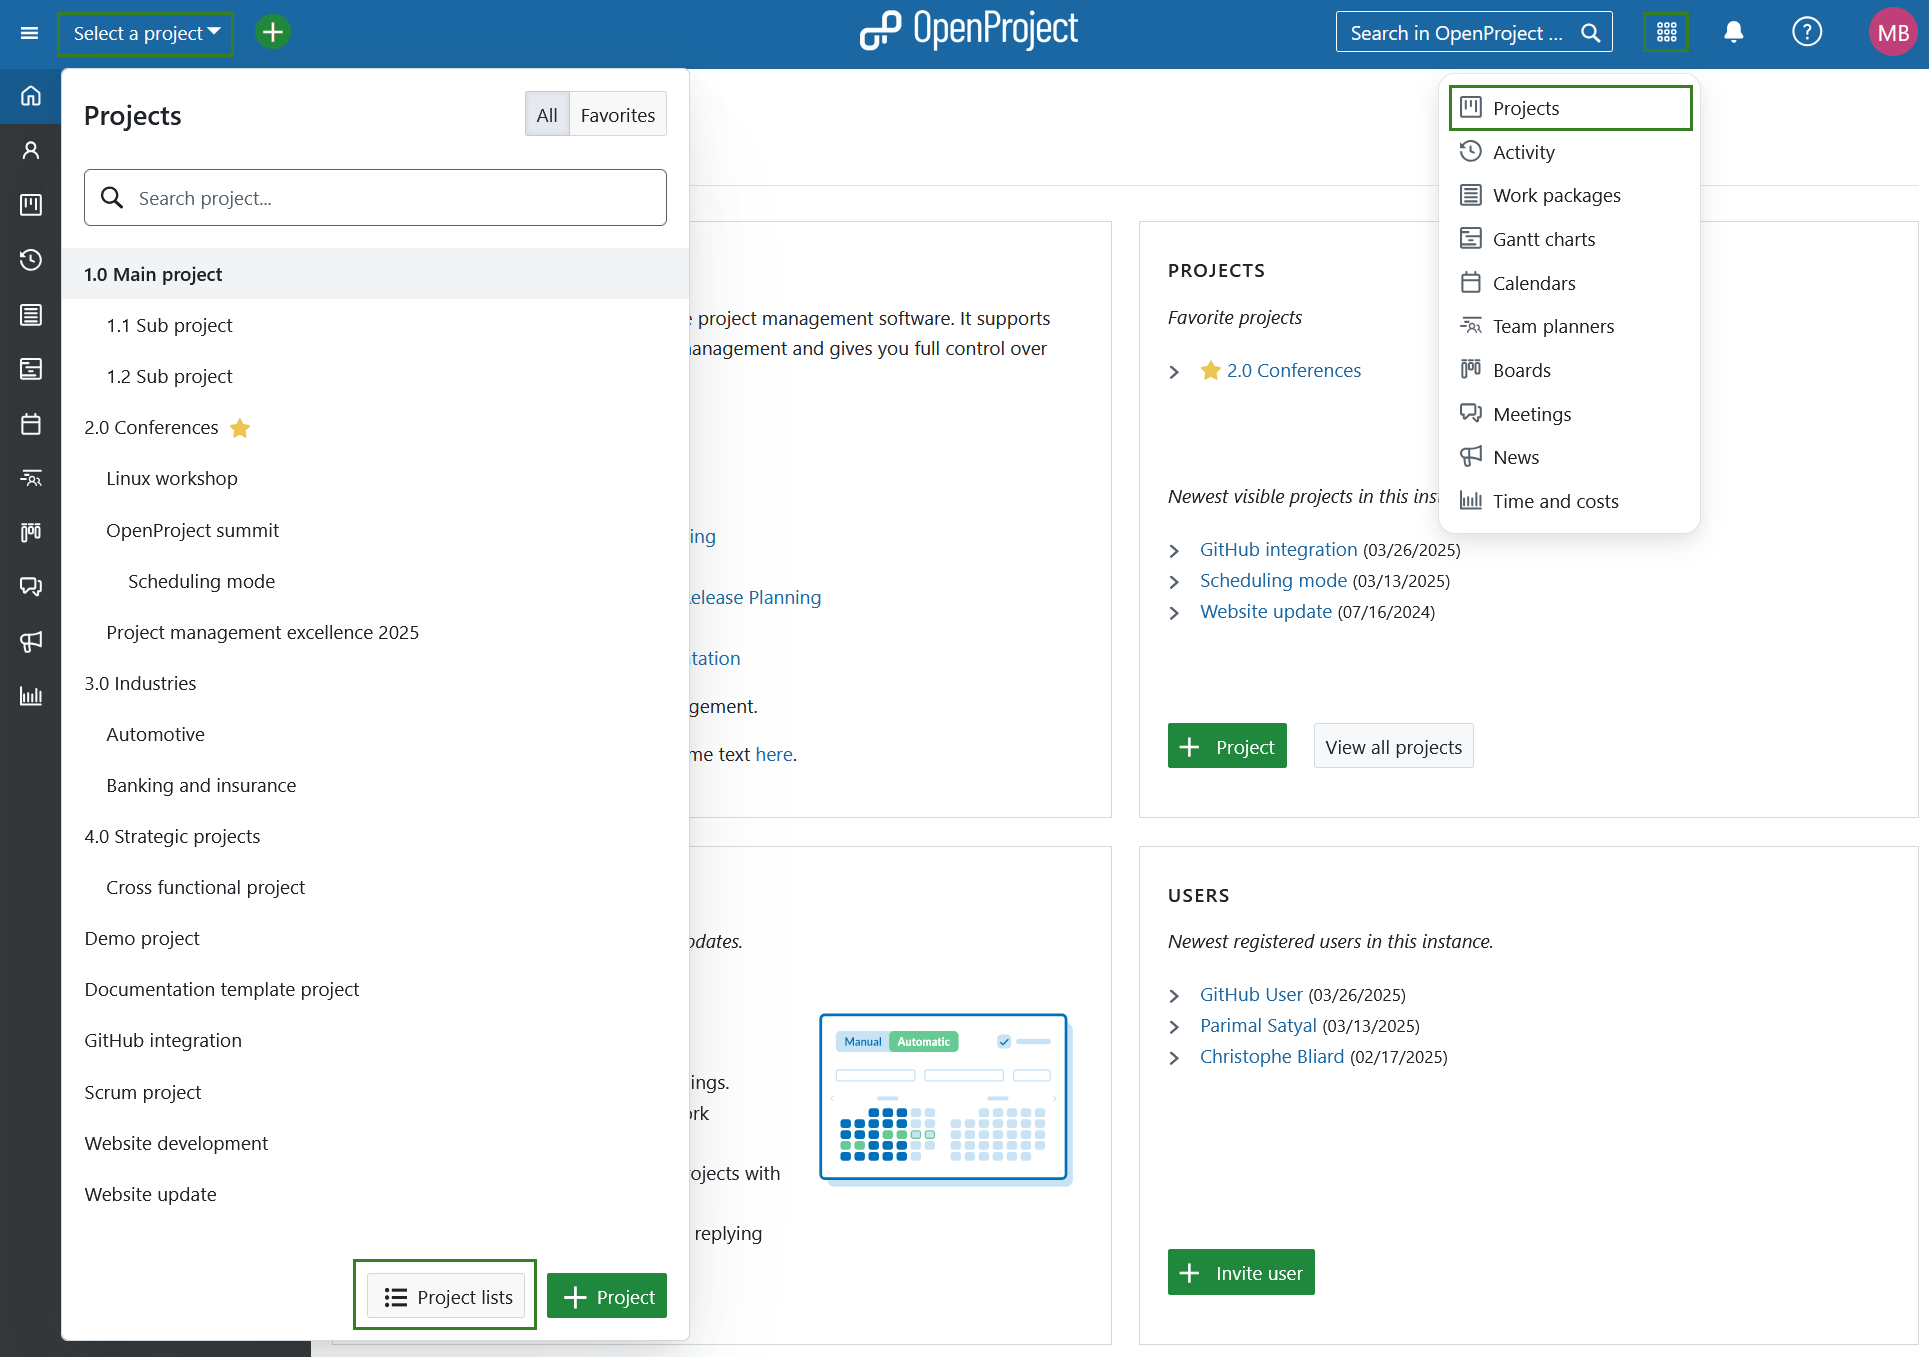1929x1357 pixels.
Task: Select the Calendars icon in the sidebar
Action: [x=30, y=423]
